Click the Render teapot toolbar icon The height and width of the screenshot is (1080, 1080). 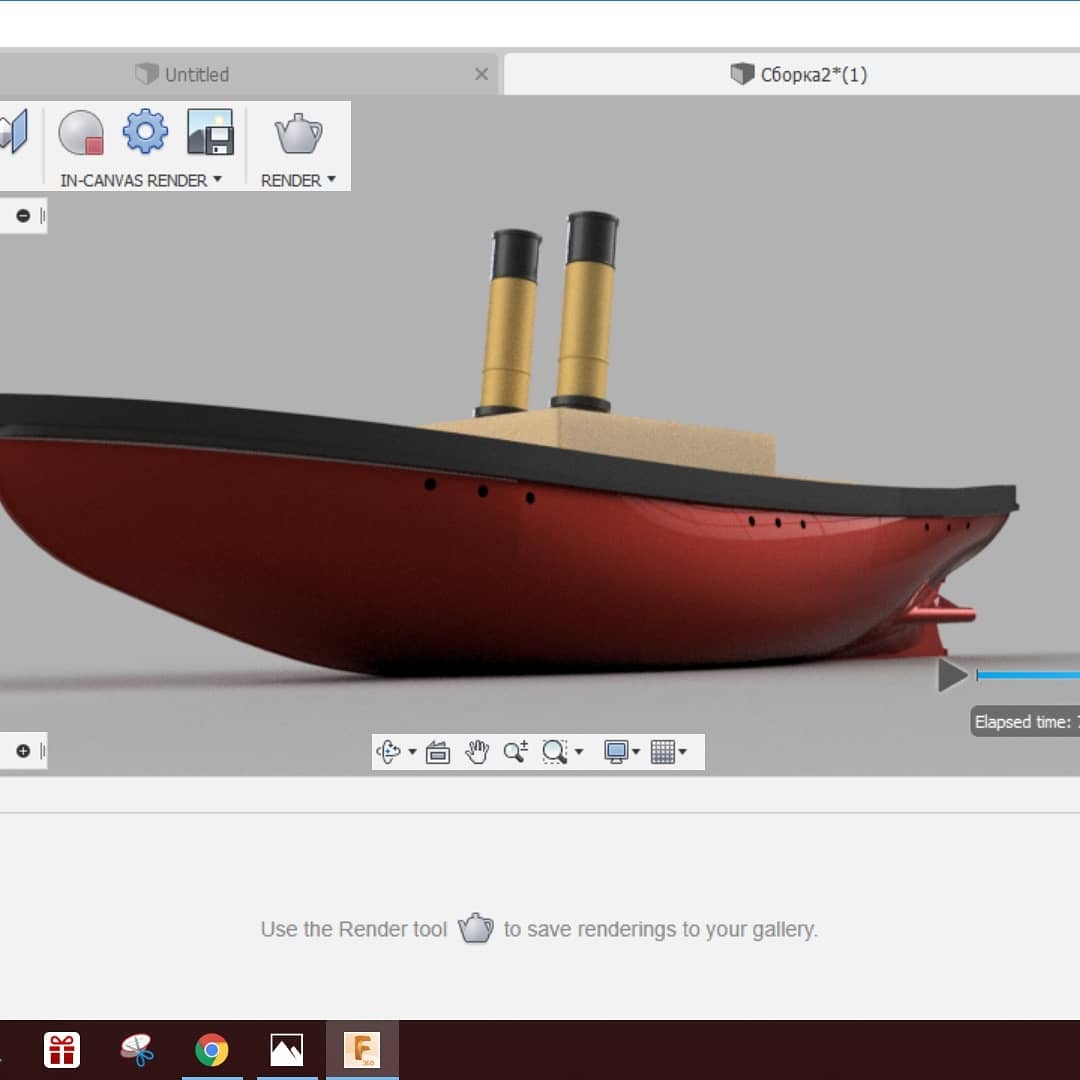(298, 133)
